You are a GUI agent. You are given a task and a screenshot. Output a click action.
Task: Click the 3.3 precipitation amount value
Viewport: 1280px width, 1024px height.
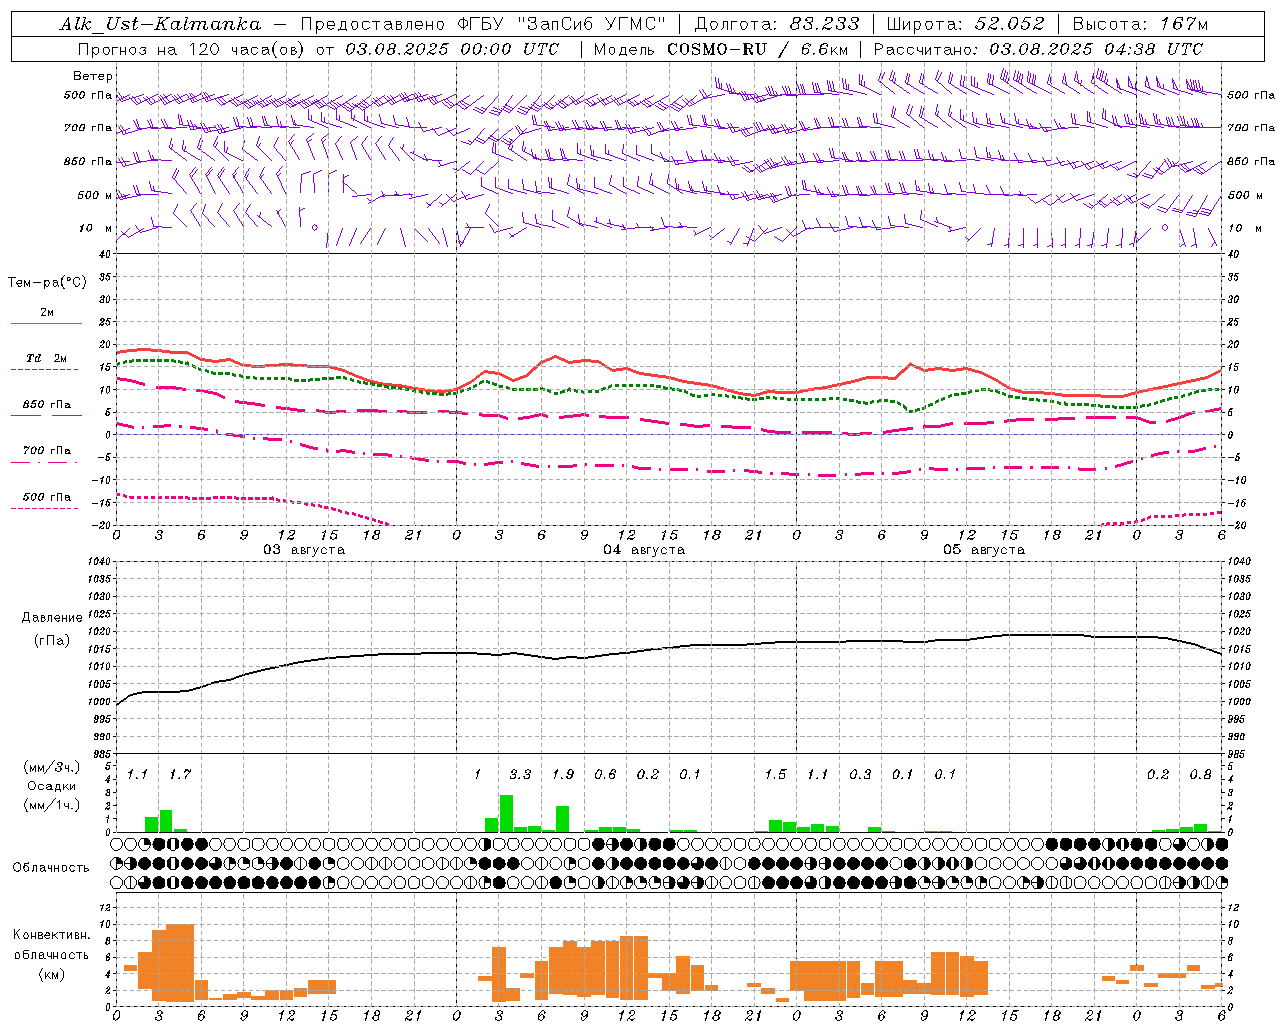tap(520, 775)
